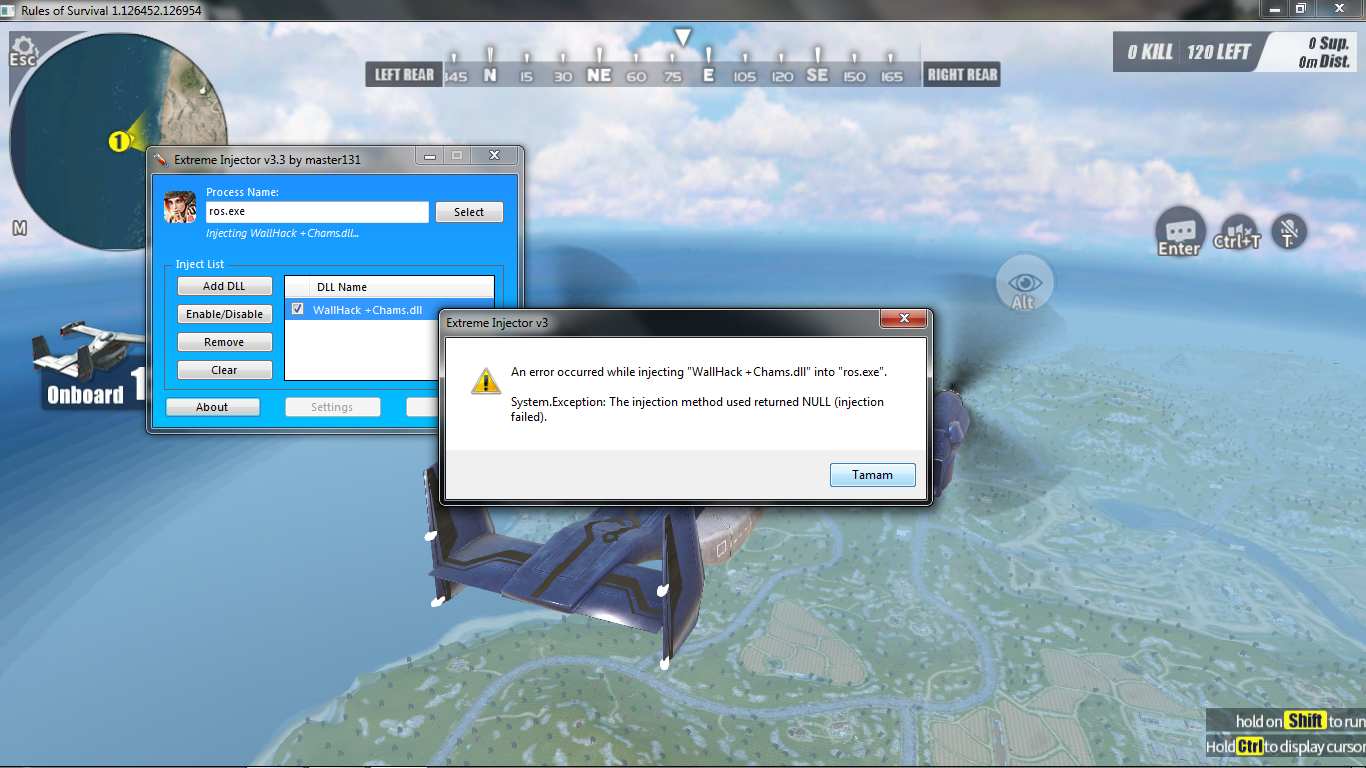1366x768 pixels.
Task: Click the N compass heading marker
Action: click(490, 75)
